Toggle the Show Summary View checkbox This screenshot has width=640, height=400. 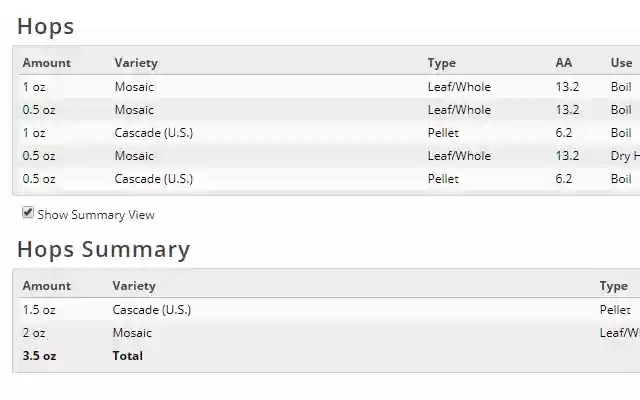[x=28, y=213]
